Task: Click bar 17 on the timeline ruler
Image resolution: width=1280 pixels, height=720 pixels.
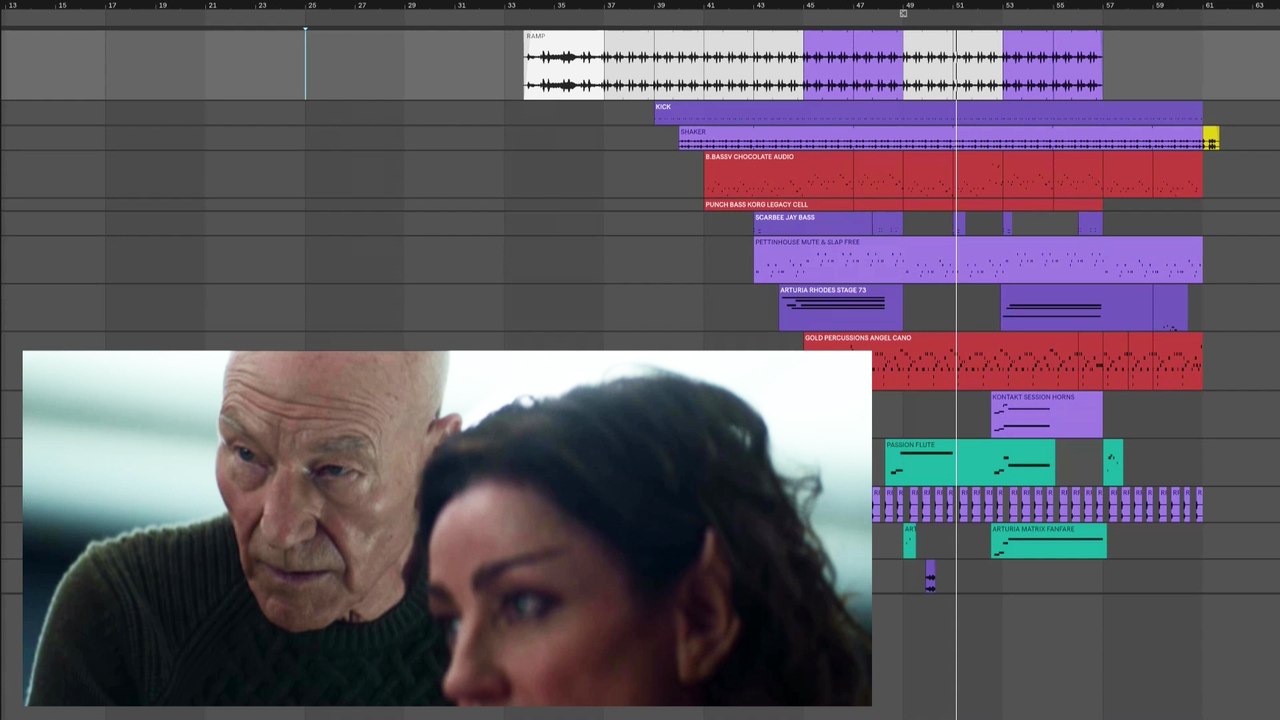Action: coord(112,6)
